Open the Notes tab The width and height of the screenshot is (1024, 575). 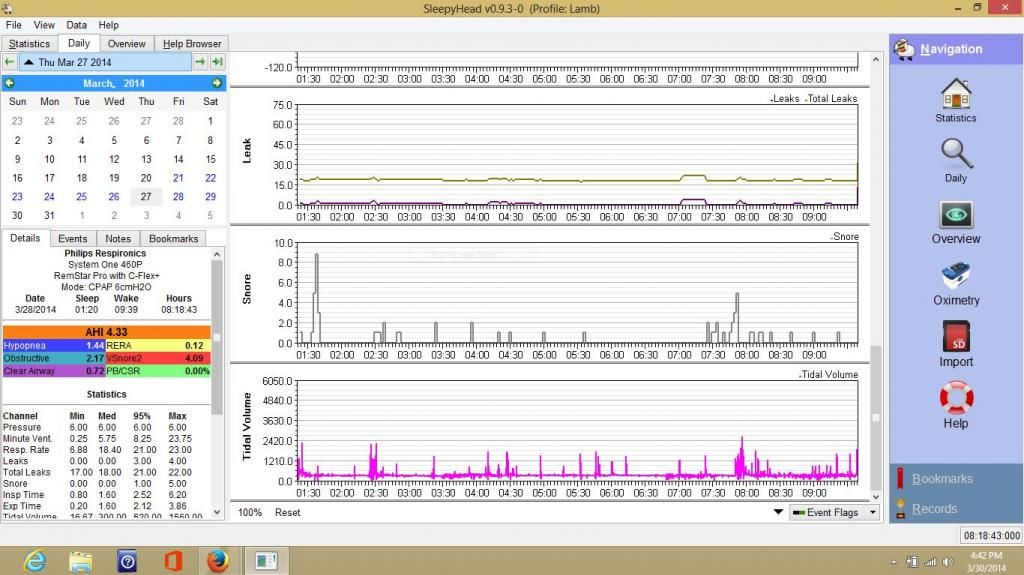[x=118, y=238]
